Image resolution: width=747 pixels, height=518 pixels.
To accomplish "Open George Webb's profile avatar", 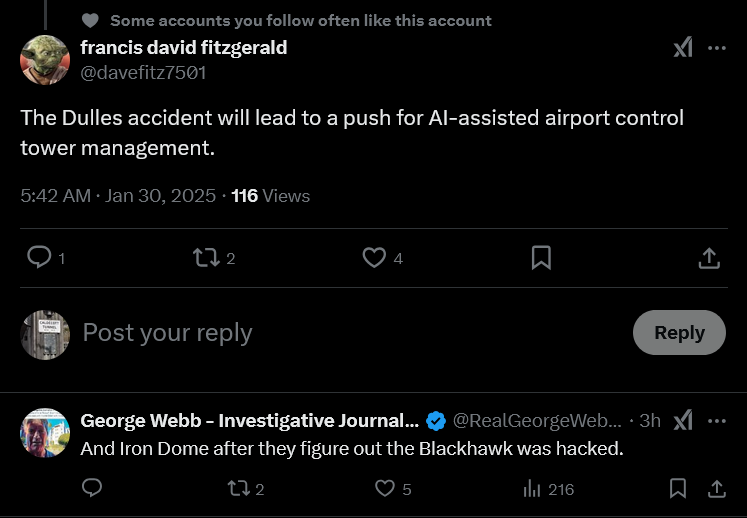I will 45,433.
